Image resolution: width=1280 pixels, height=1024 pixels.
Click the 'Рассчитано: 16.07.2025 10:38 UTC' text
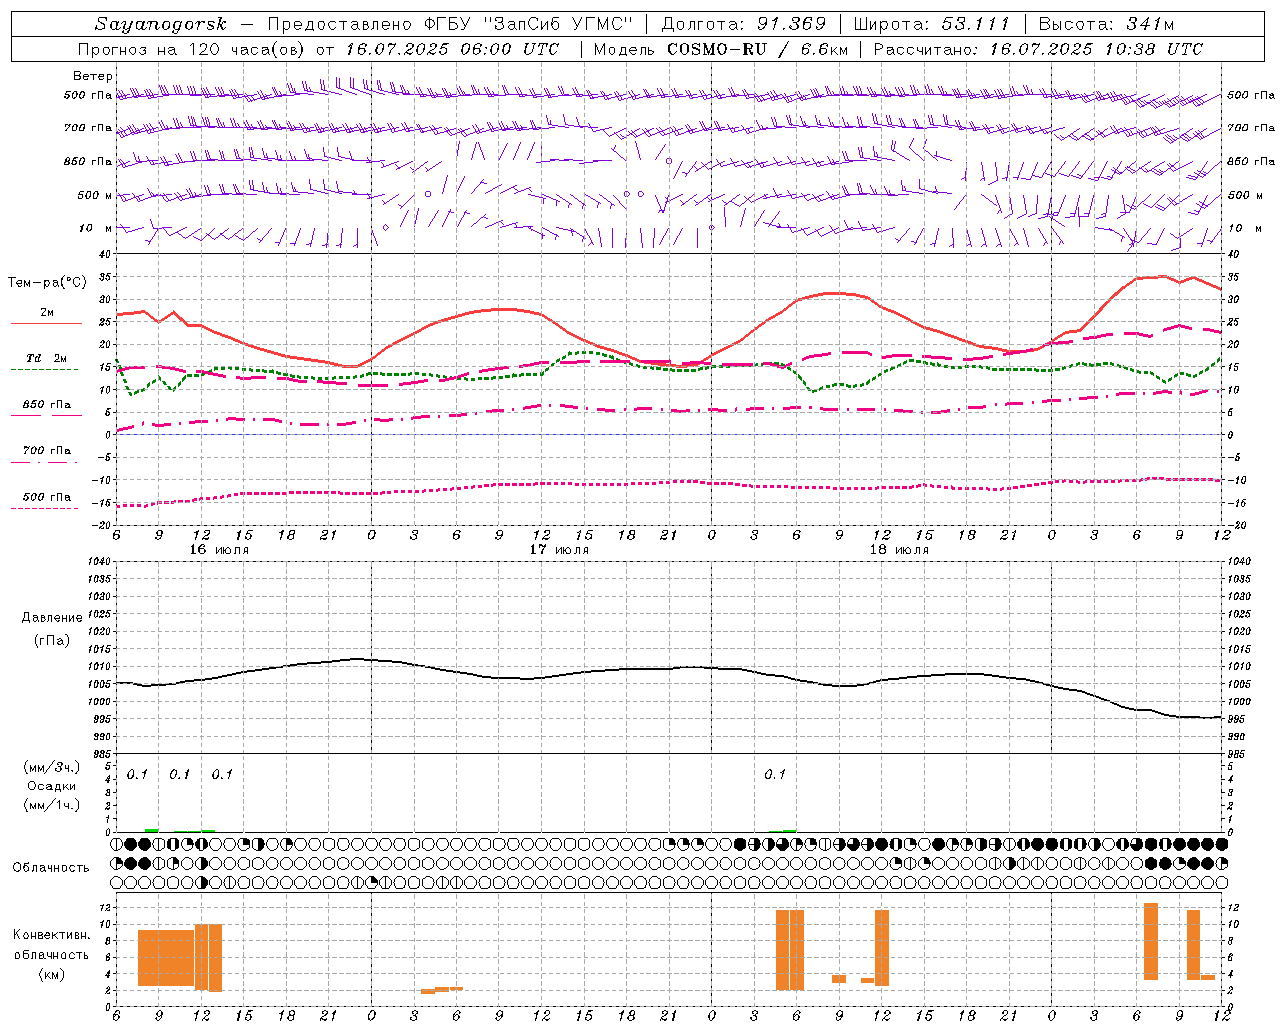tap(1038, 49)
